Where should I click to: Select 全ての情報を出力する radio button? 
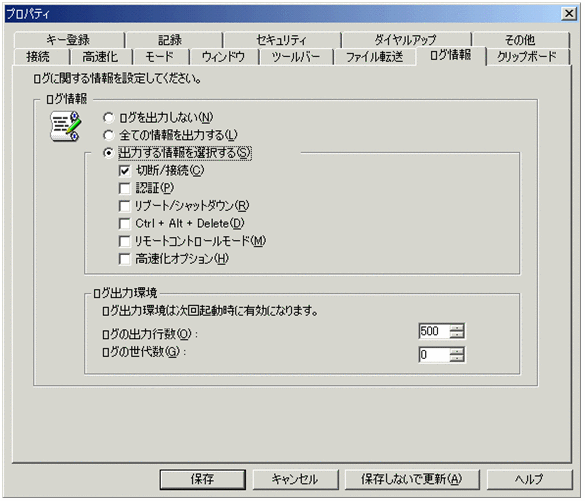[x=109, y=135]
